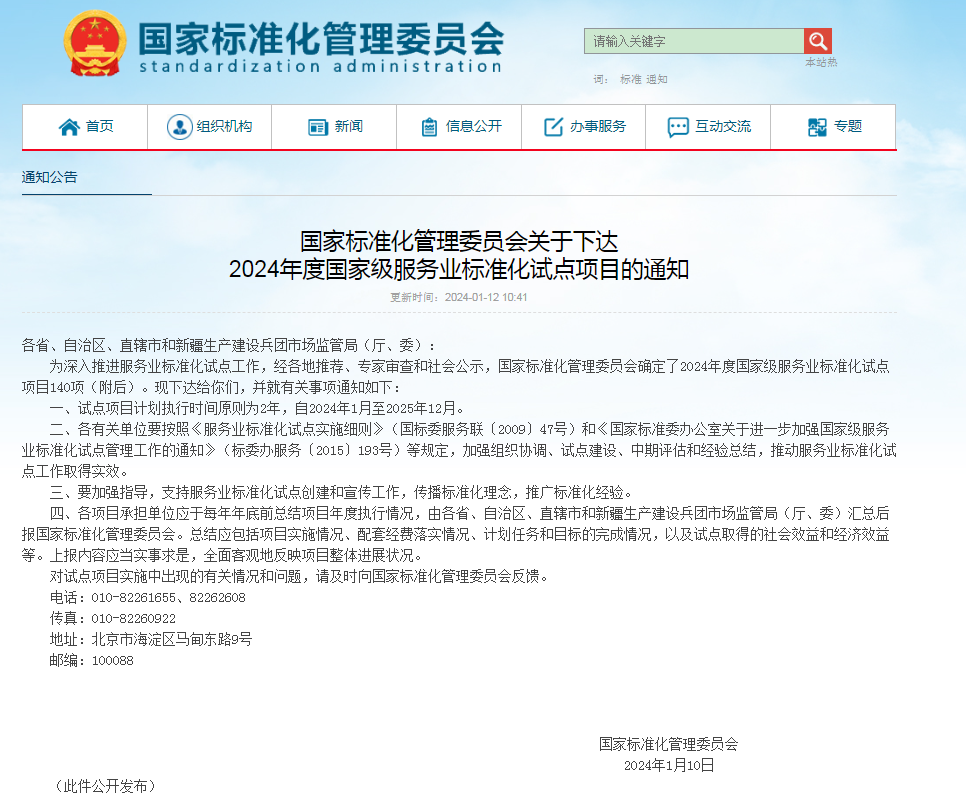Open the 信息公开 navigation item
Screen dimensions: 966x810
coord(459,127)
